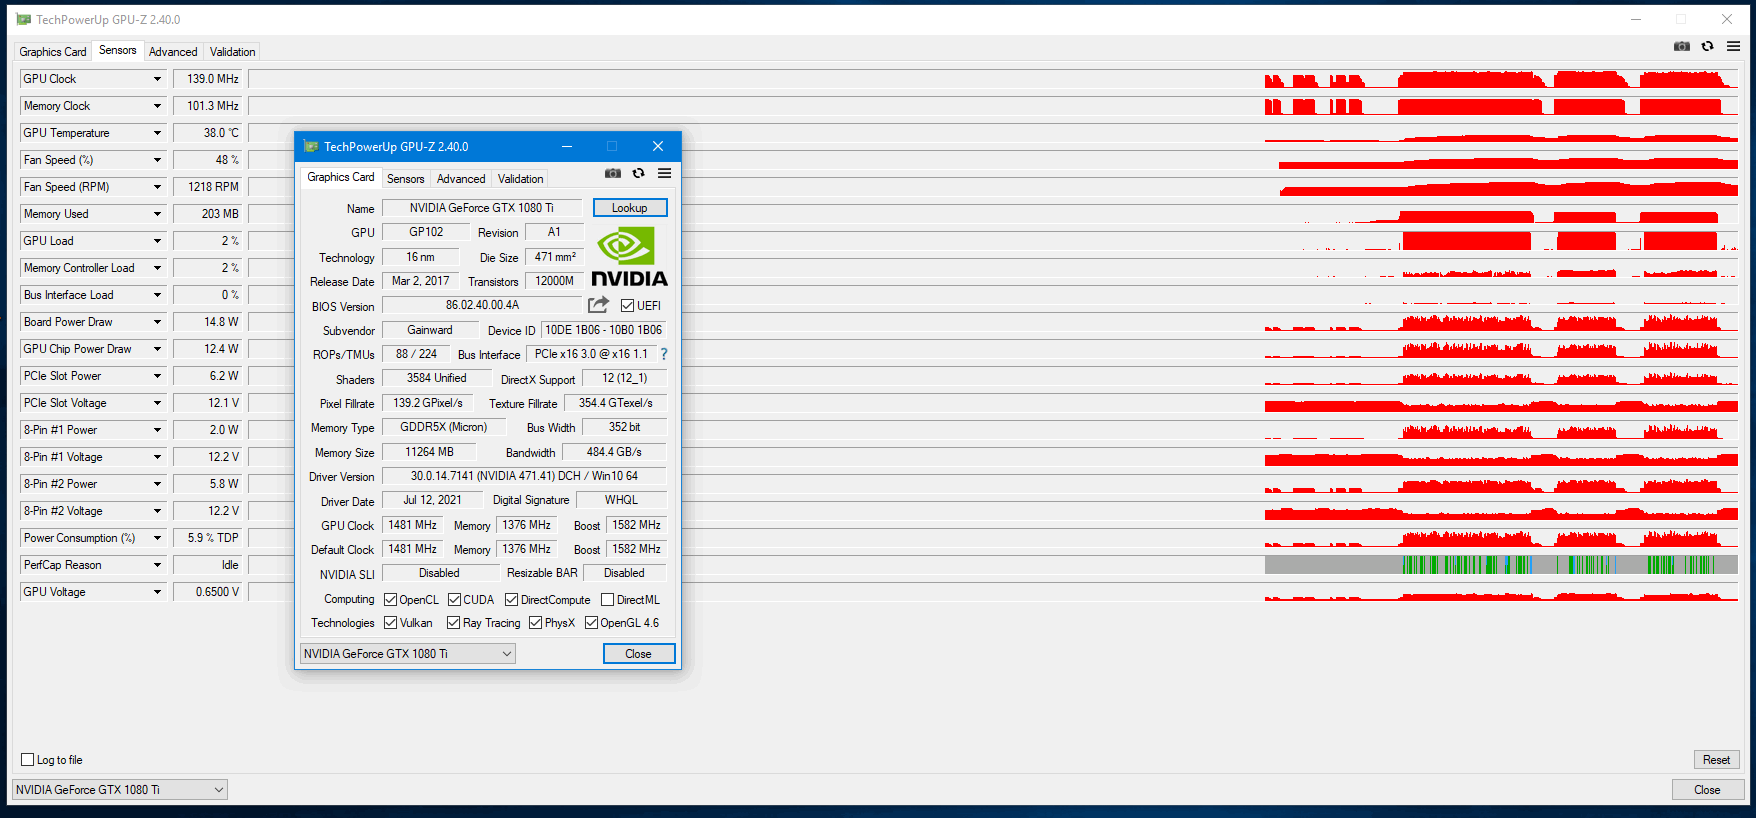Open PerfCap Reason sensor dropdown
Image resolution: width=1756 pixels, height=818 pixels.
pyautogui.click(x=157, y=565)
